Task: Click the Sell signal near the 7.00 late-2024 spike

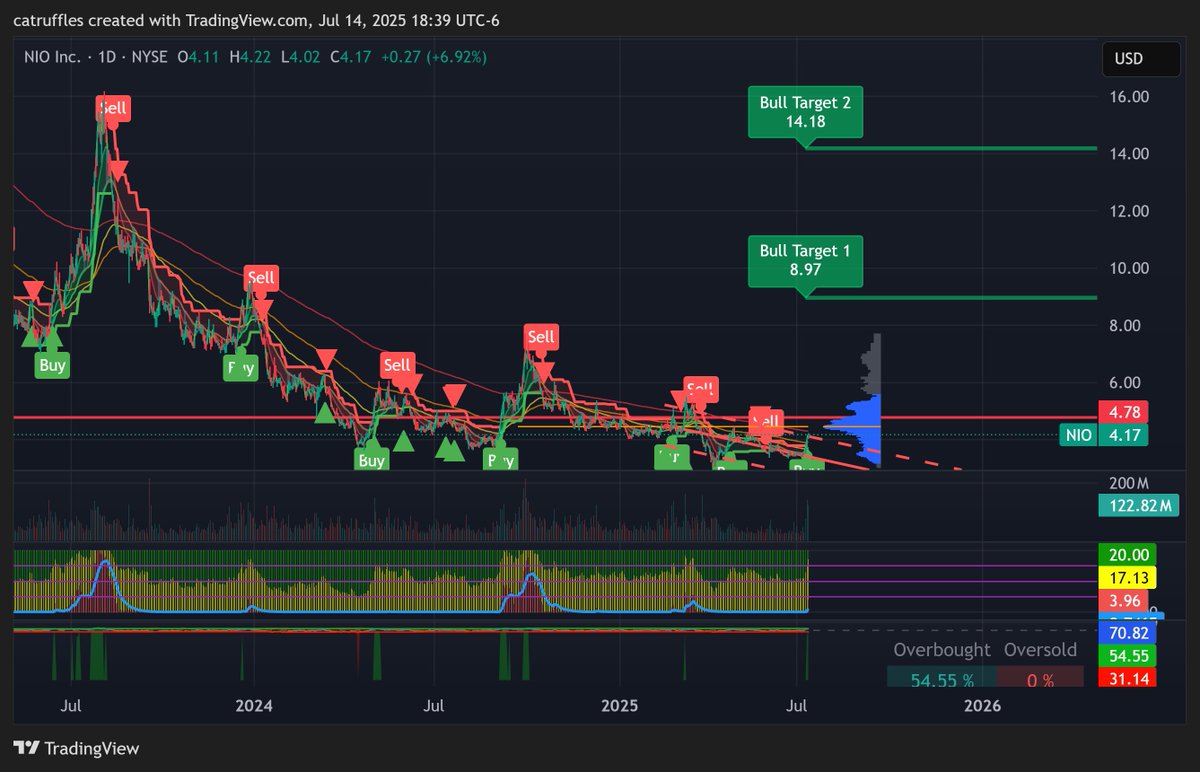Action: click(541, 338)
